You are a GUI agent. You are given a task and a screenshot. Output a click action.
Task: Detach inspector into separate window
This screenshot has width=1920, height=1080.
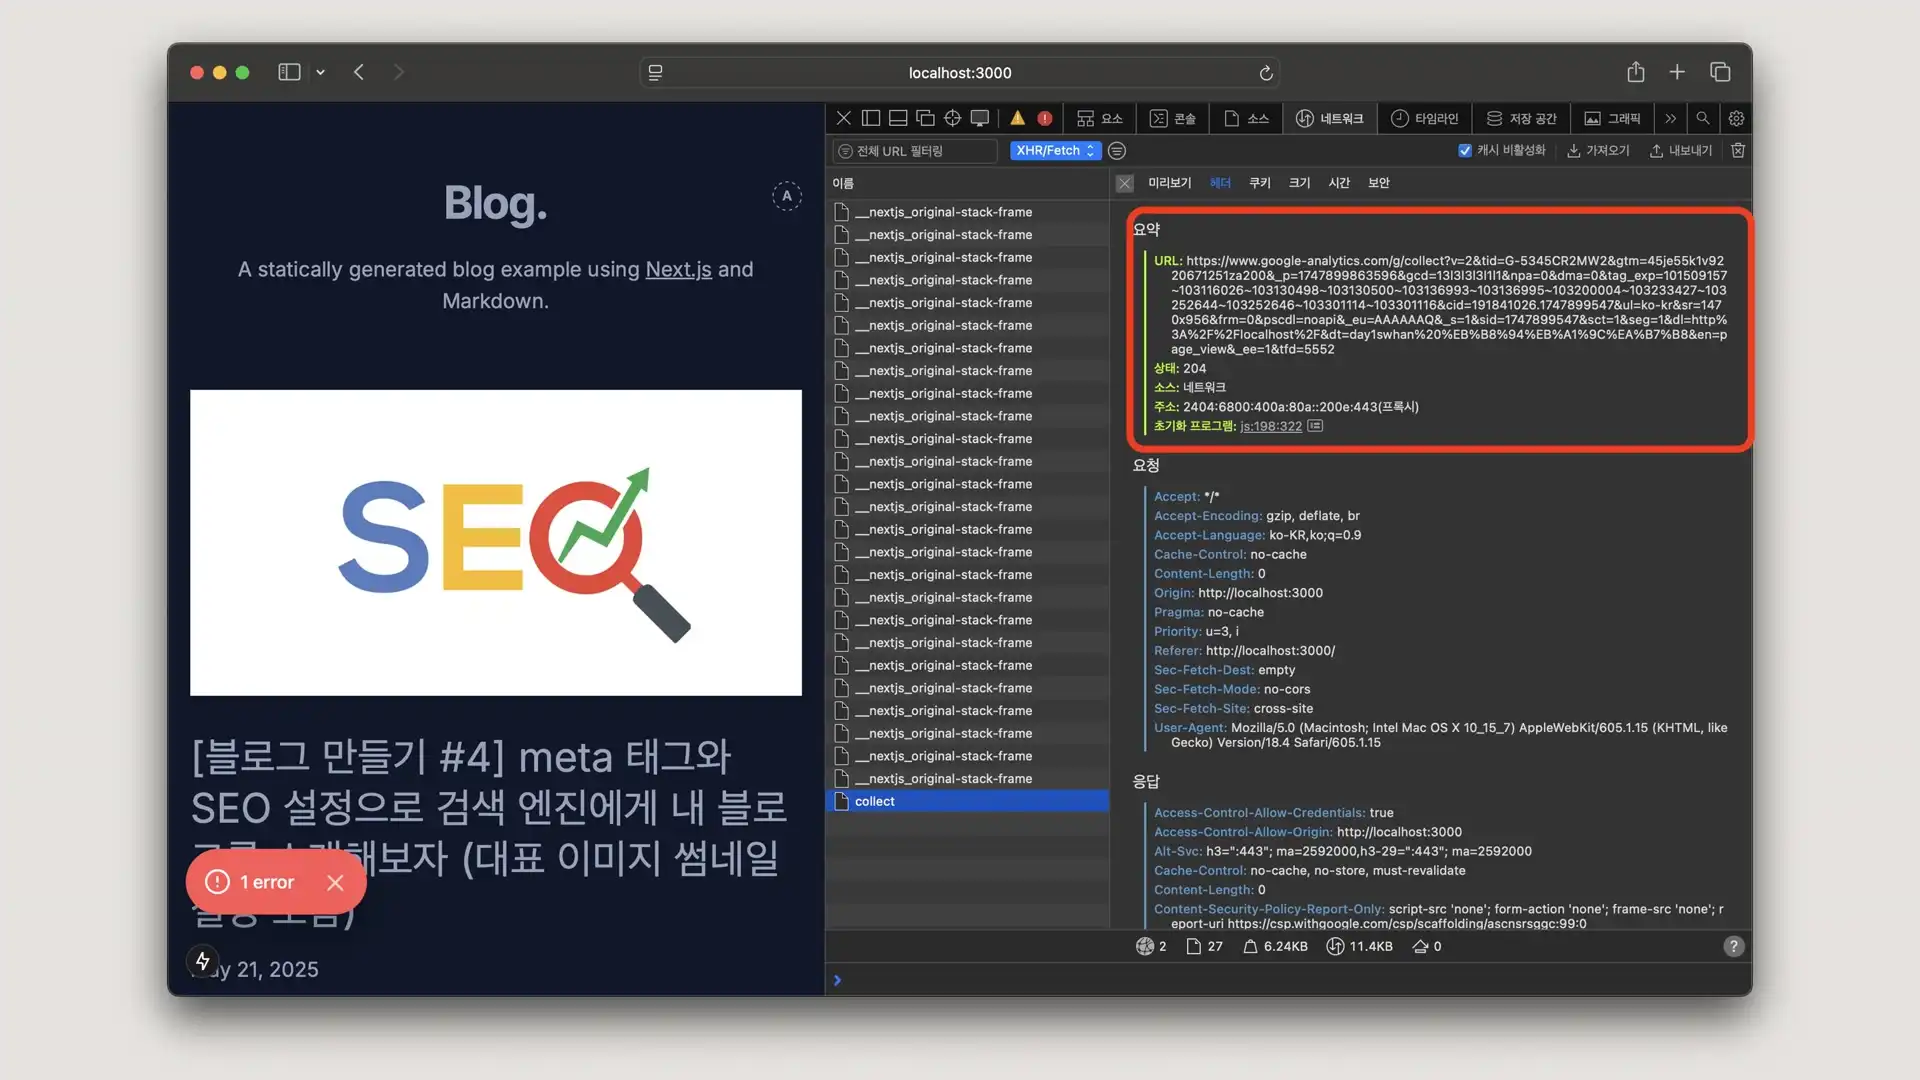point(925,118)
